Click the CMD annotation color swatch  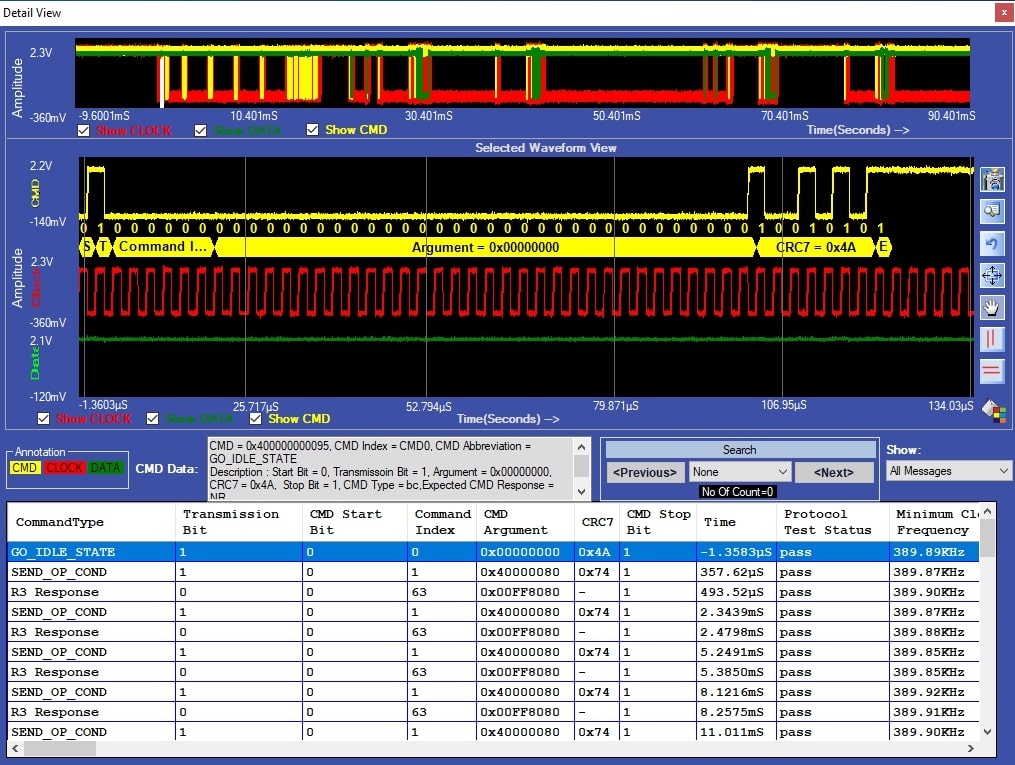(x=24, y=467)
